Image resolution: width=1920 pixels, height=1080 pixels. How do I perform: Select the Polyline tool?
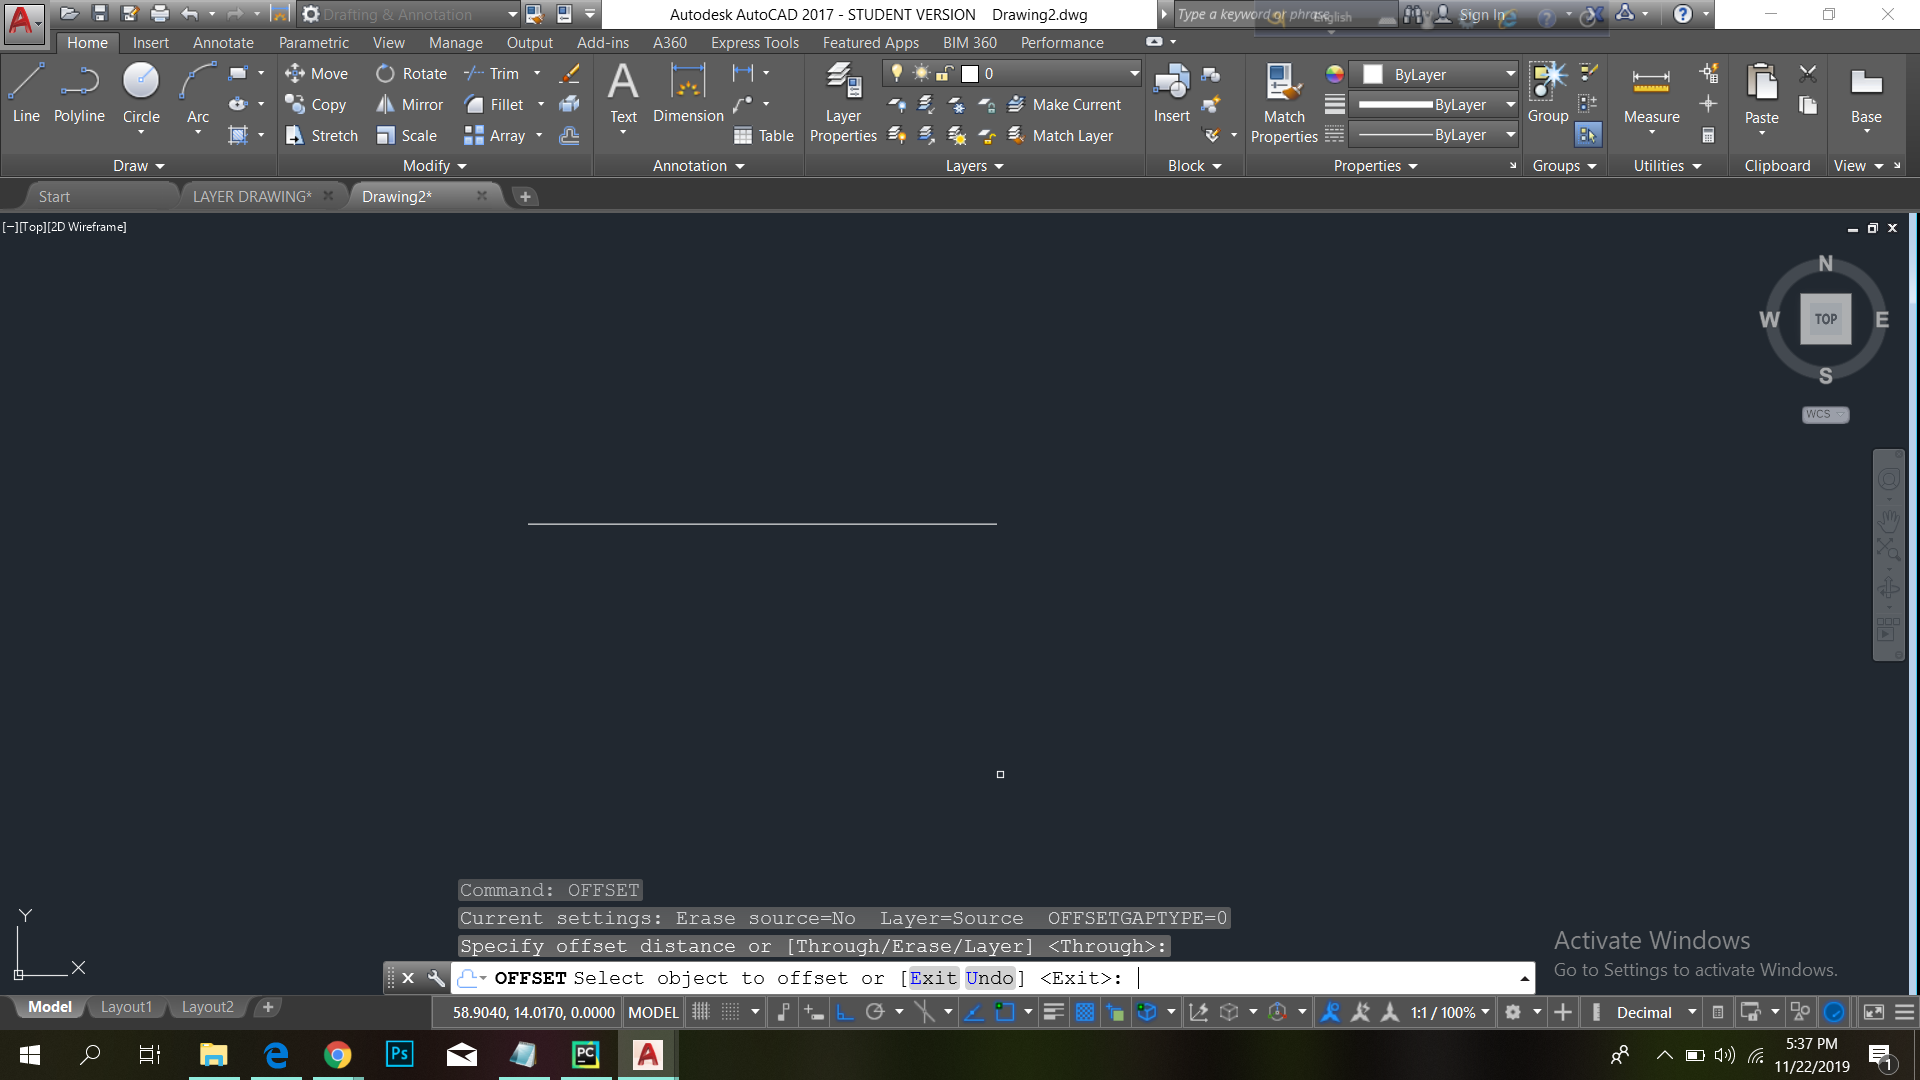79,92
